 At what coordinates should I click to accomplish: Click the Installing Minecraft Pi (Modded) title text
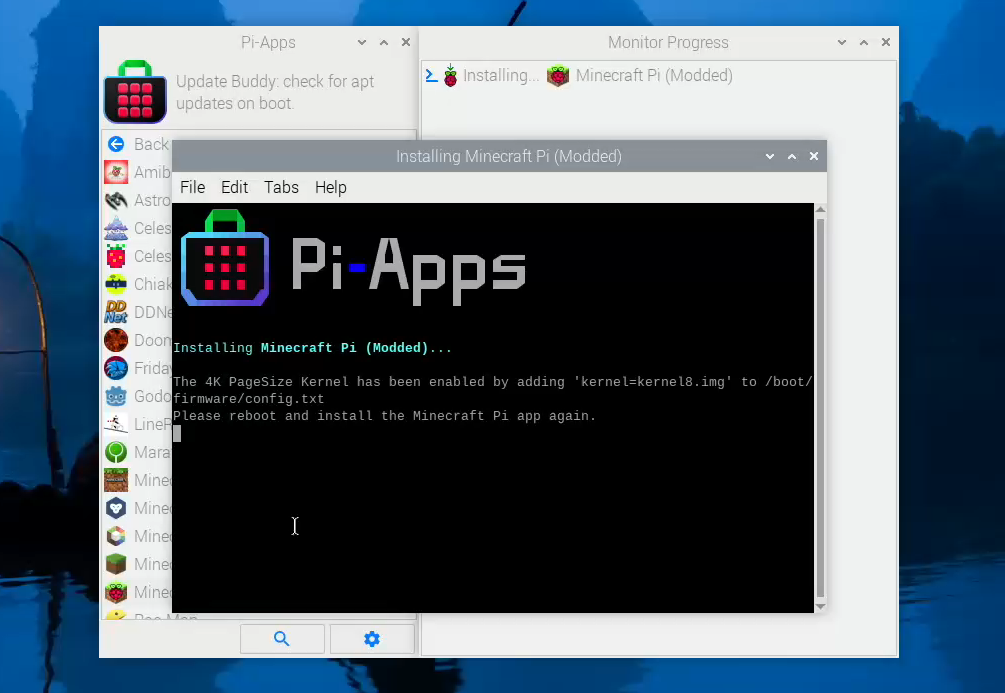point(509,156)
